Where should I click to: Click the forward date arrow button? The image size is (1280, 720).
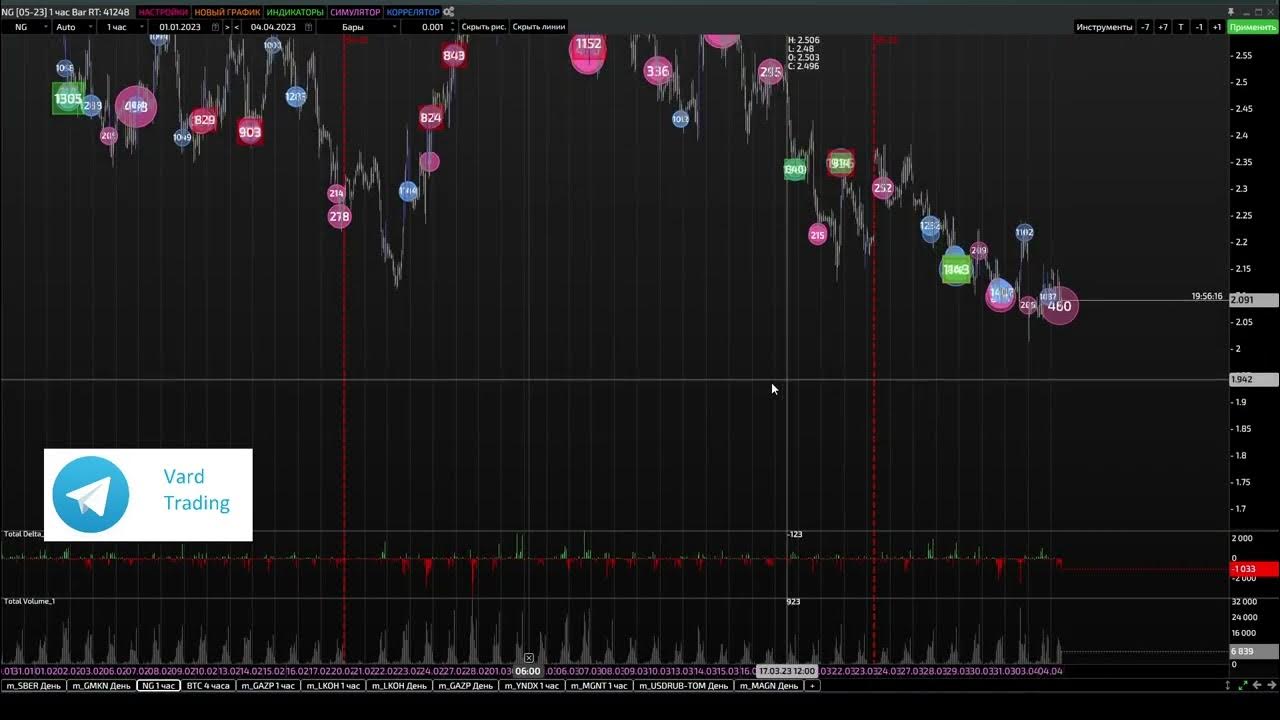click(x=227, y=27)
